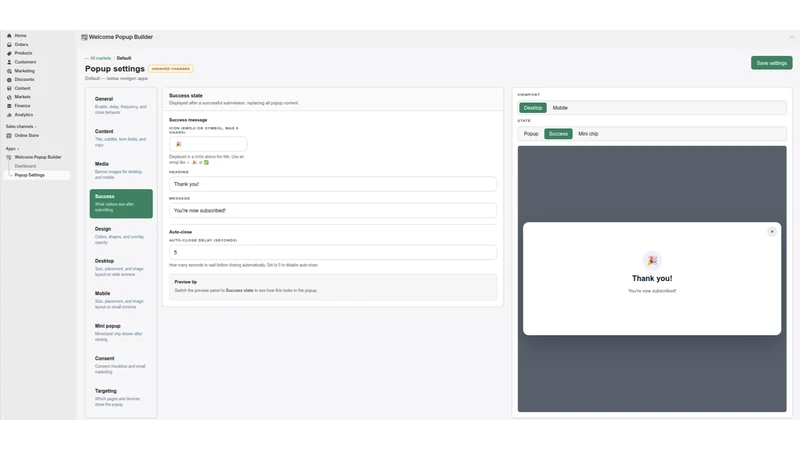Click the Products tag icon
The image size is (800, 450).
click(x=9, y=53)
